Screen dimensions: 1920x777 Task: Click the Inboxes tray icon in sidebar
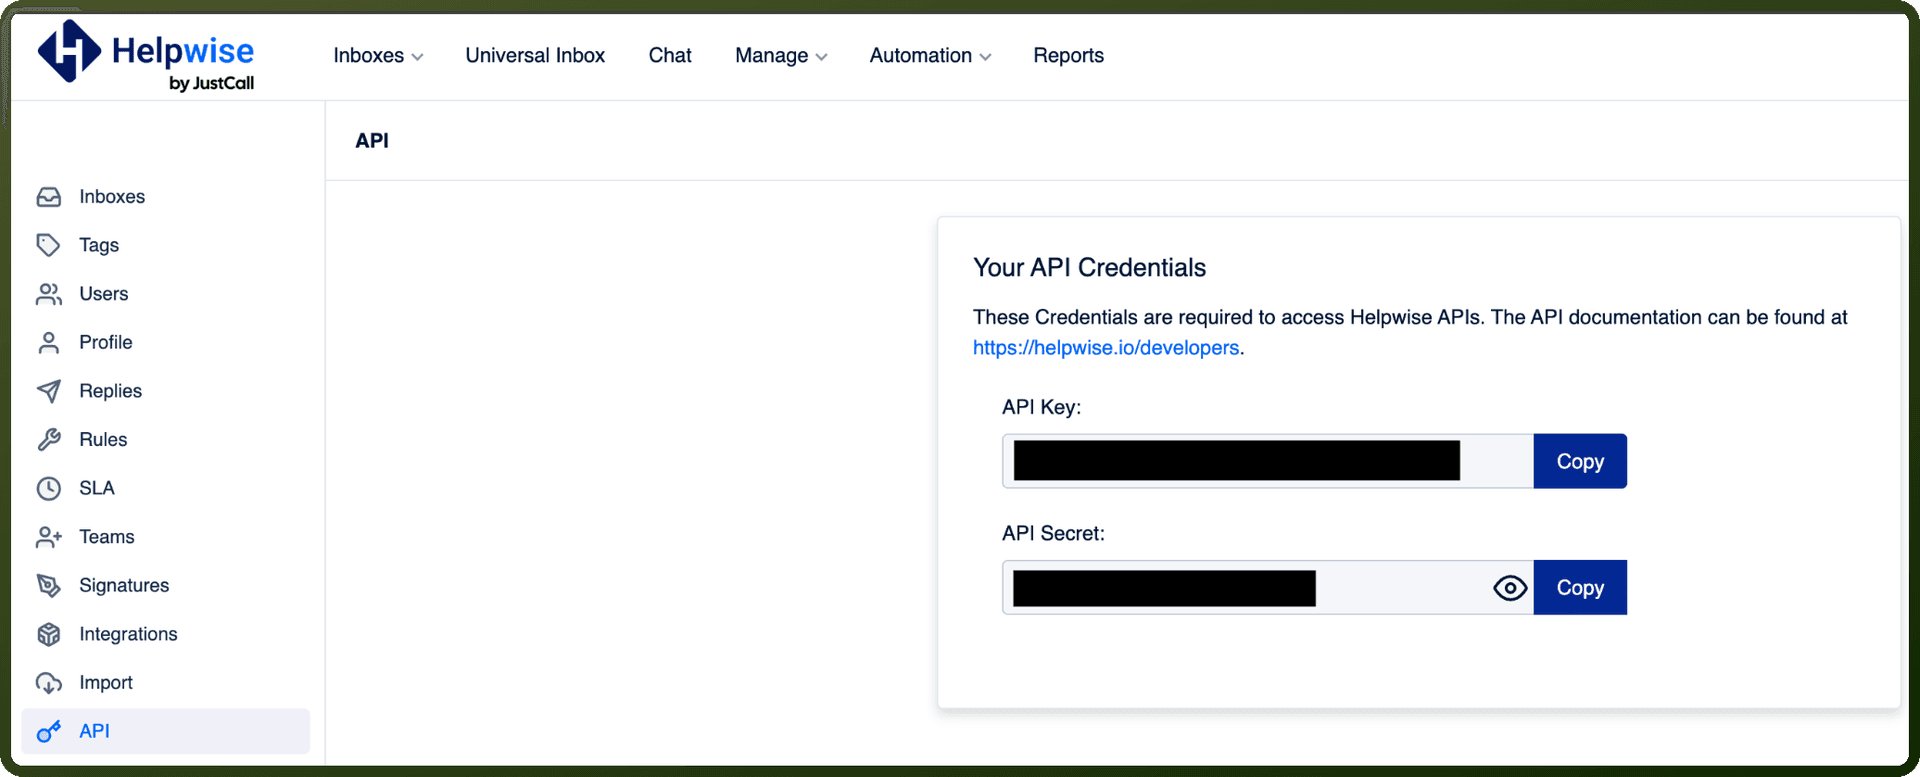(x=49, y=197)
